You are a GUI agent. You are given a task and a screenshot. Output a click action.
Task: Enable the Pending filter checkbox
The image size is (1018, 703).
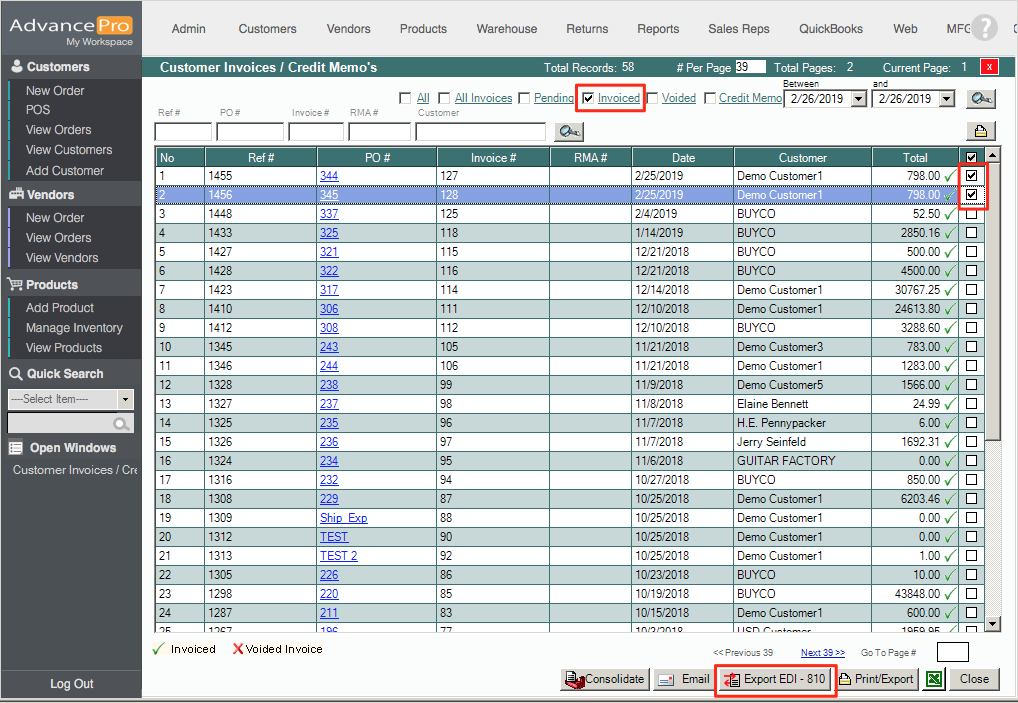pos(524,98)
